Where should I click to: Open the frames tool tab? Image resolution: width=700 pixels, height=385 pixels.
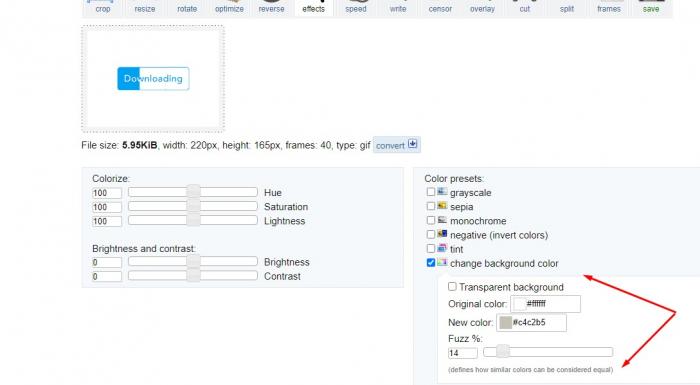click(609, 8)
